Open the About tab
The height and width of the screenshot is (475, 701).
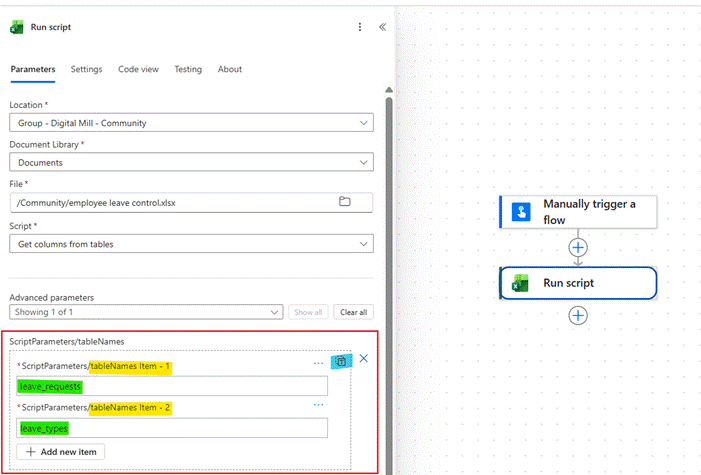click(x=230, y=69)
